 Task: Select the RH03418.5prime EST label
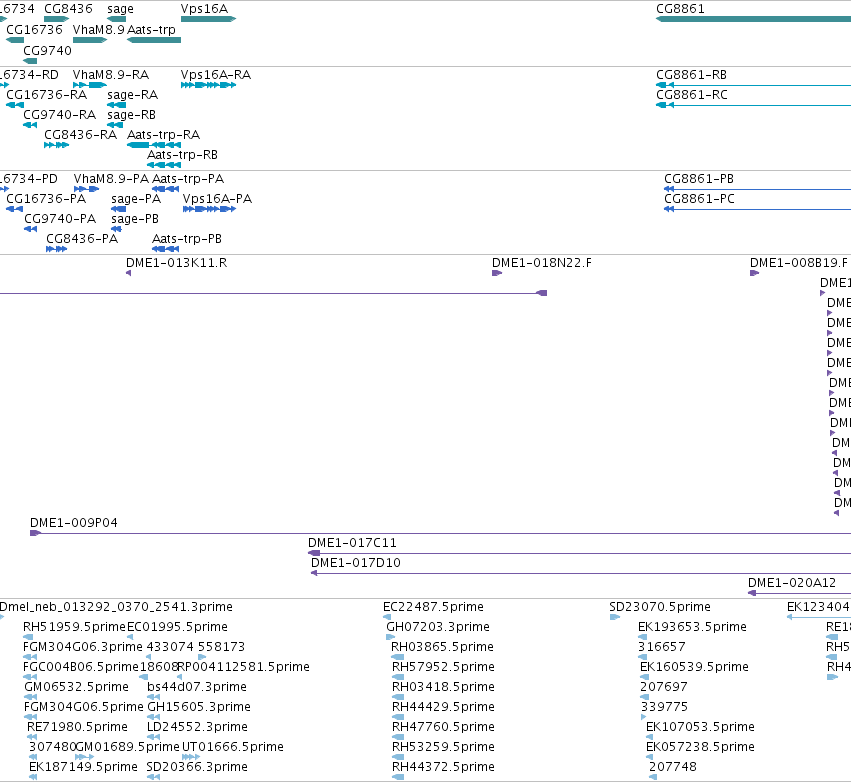point(443,687)
